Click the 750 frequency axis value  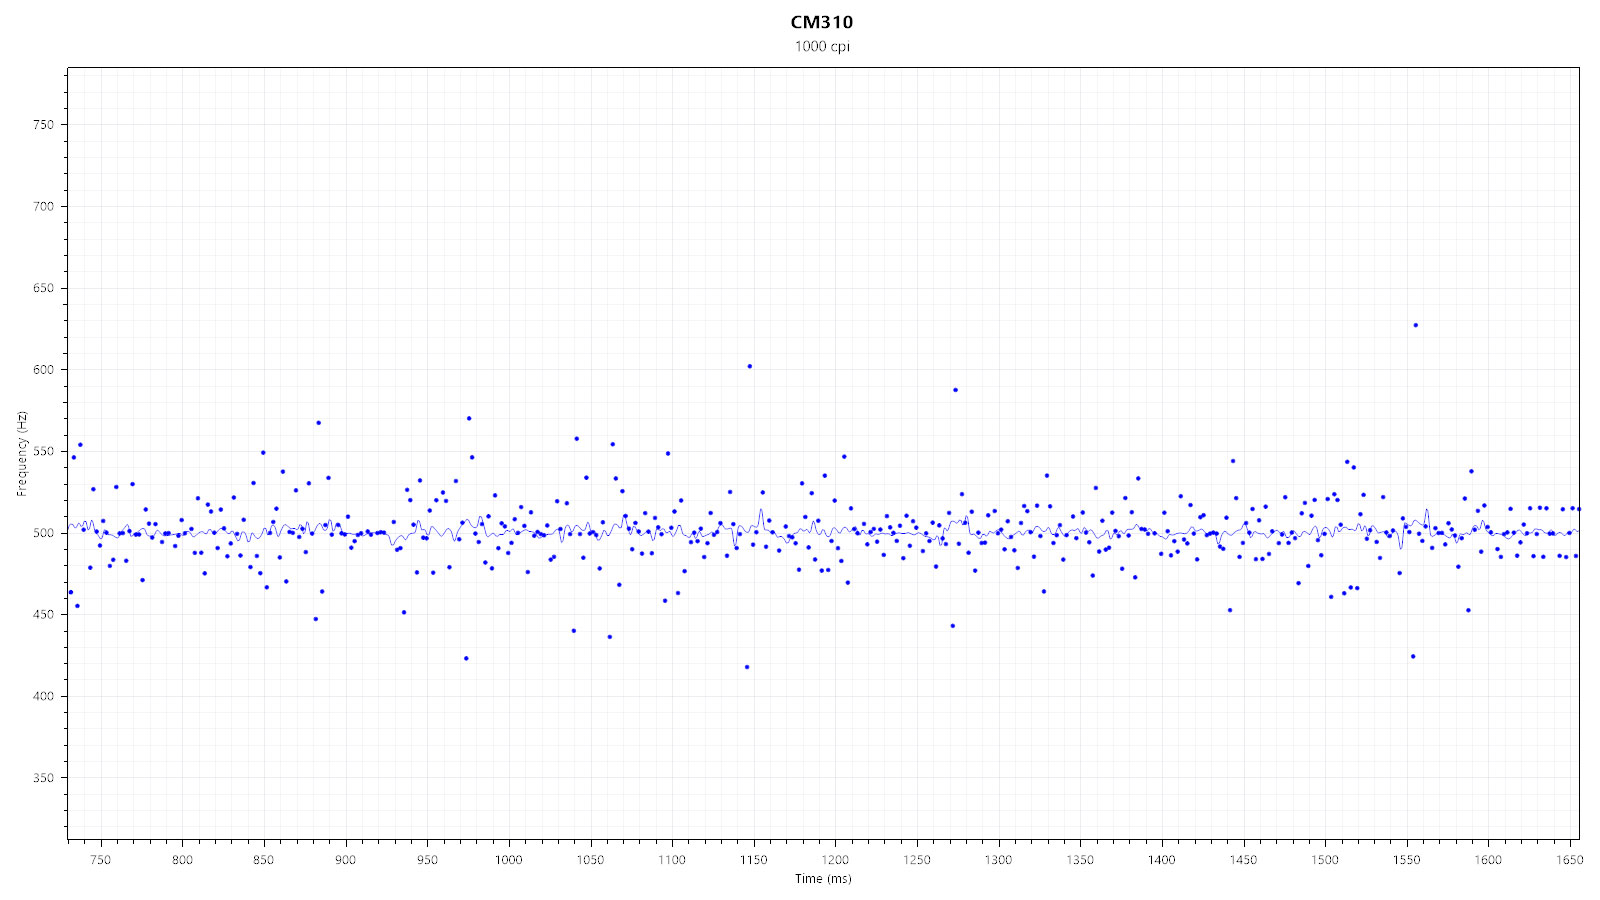(43, 125)
